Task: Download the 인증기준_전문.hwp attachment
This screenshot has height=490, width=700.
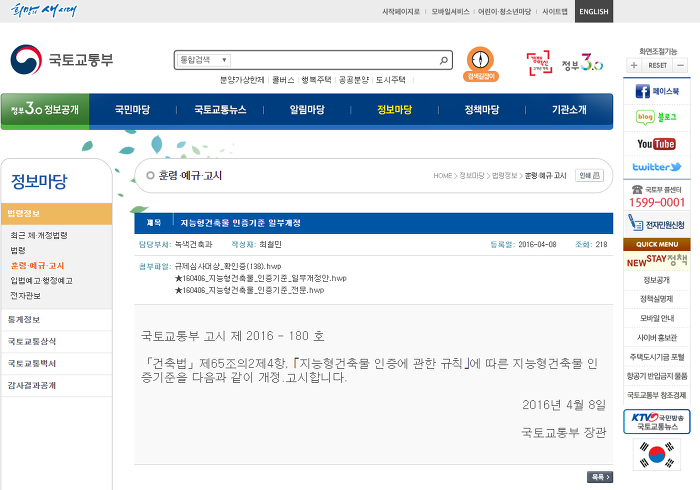Action: pyautogui.click(x=250, y=291)
